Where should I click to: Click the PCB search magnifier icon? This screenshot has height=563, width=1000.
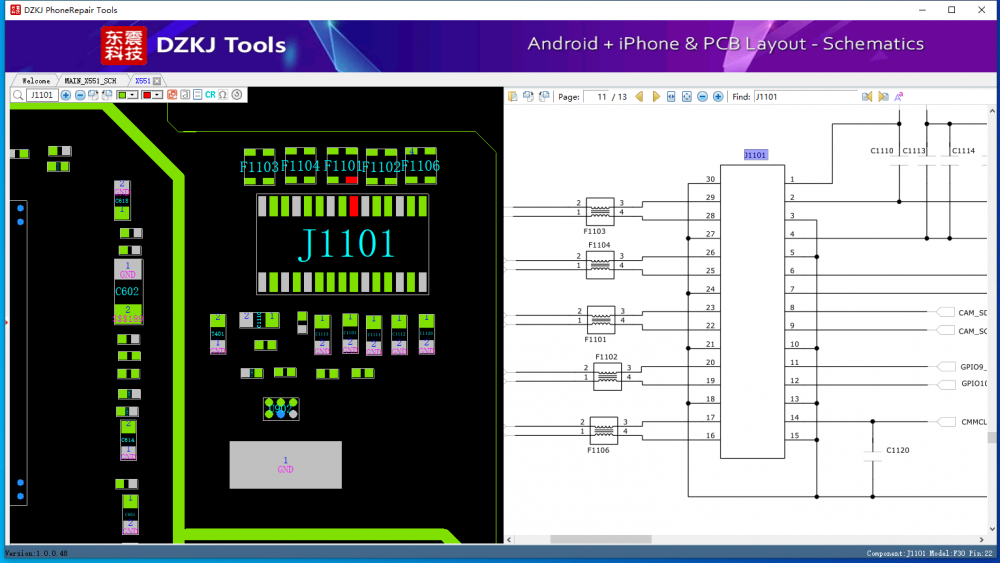click(x=18, y=95)
